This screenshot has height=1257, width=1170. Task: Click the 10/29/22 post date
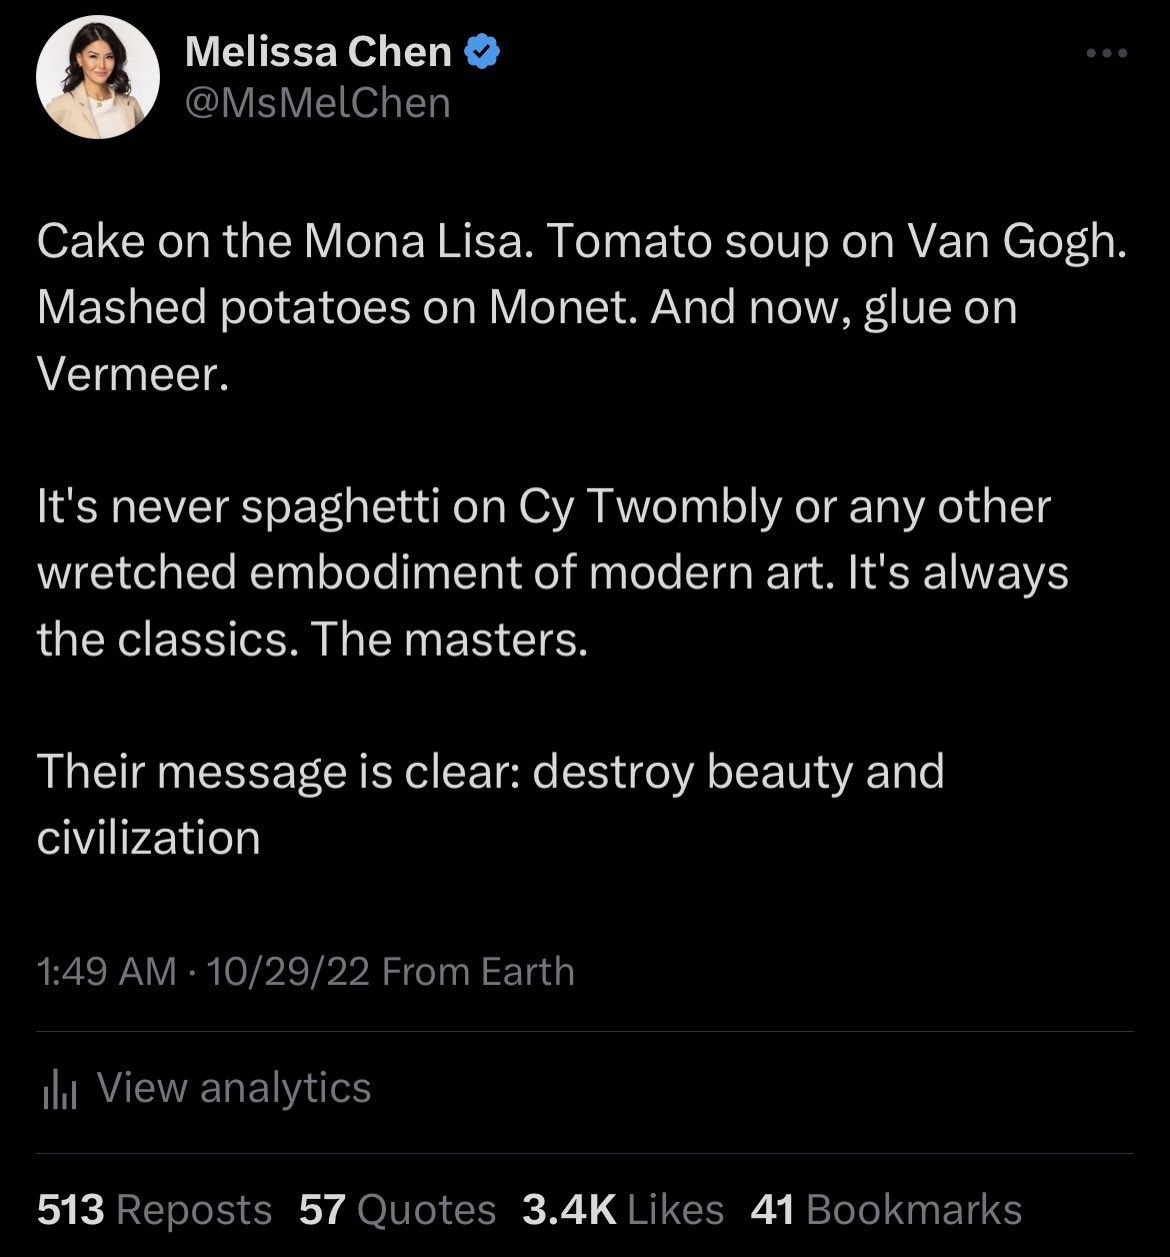click(x=286, y=972)
